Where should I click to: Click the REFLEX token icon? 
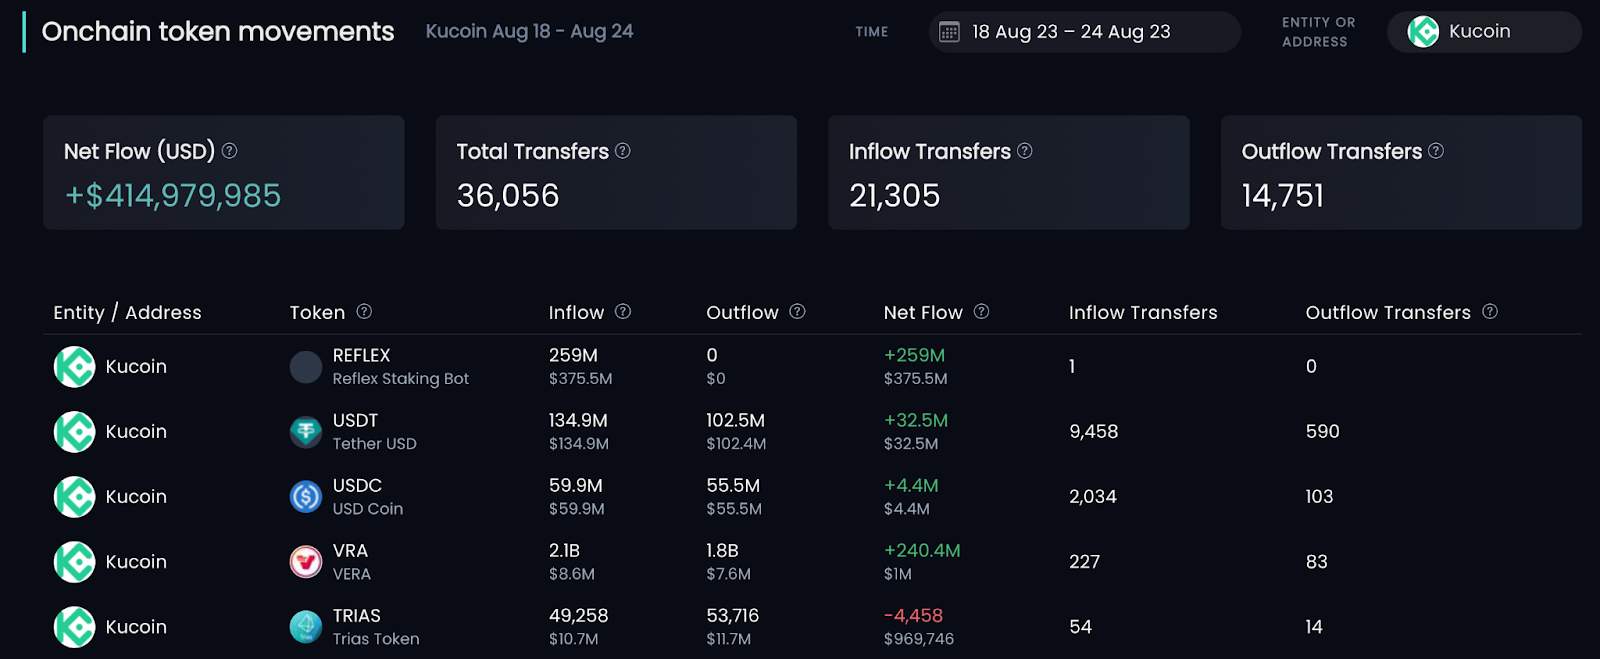pos(306,367)
